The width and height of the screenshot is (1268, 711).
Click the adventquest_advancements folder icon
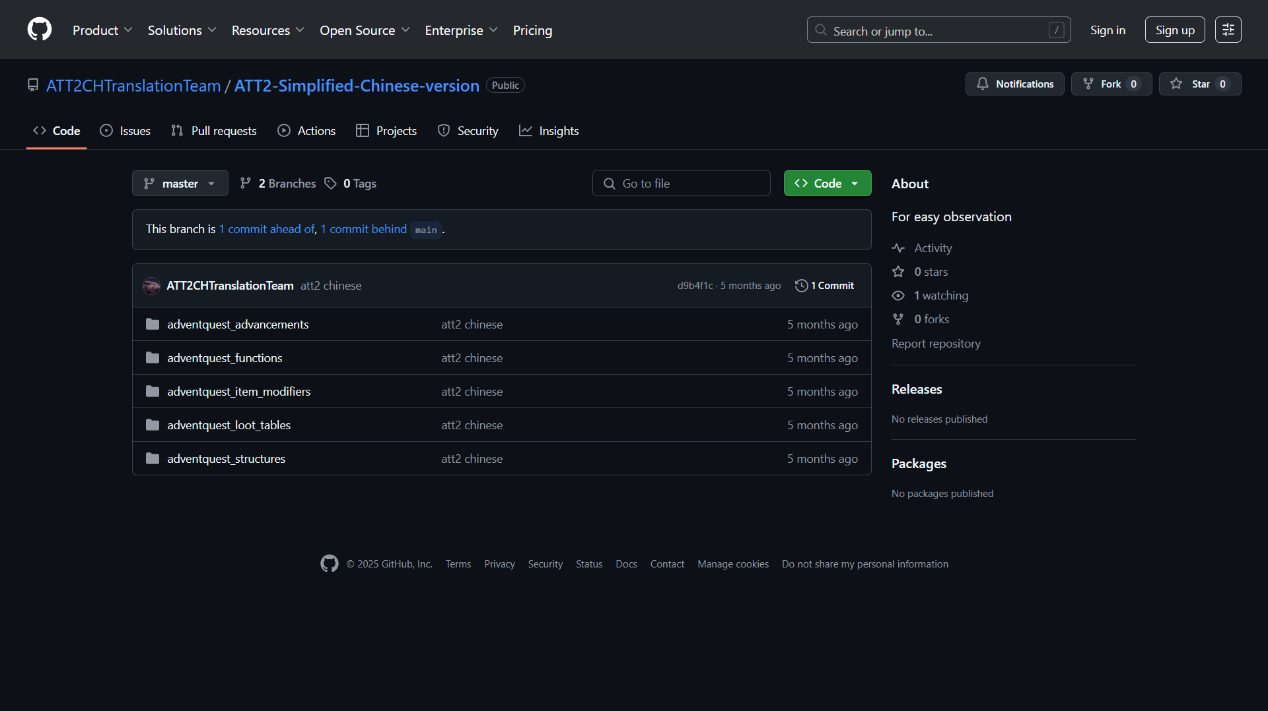152,325
